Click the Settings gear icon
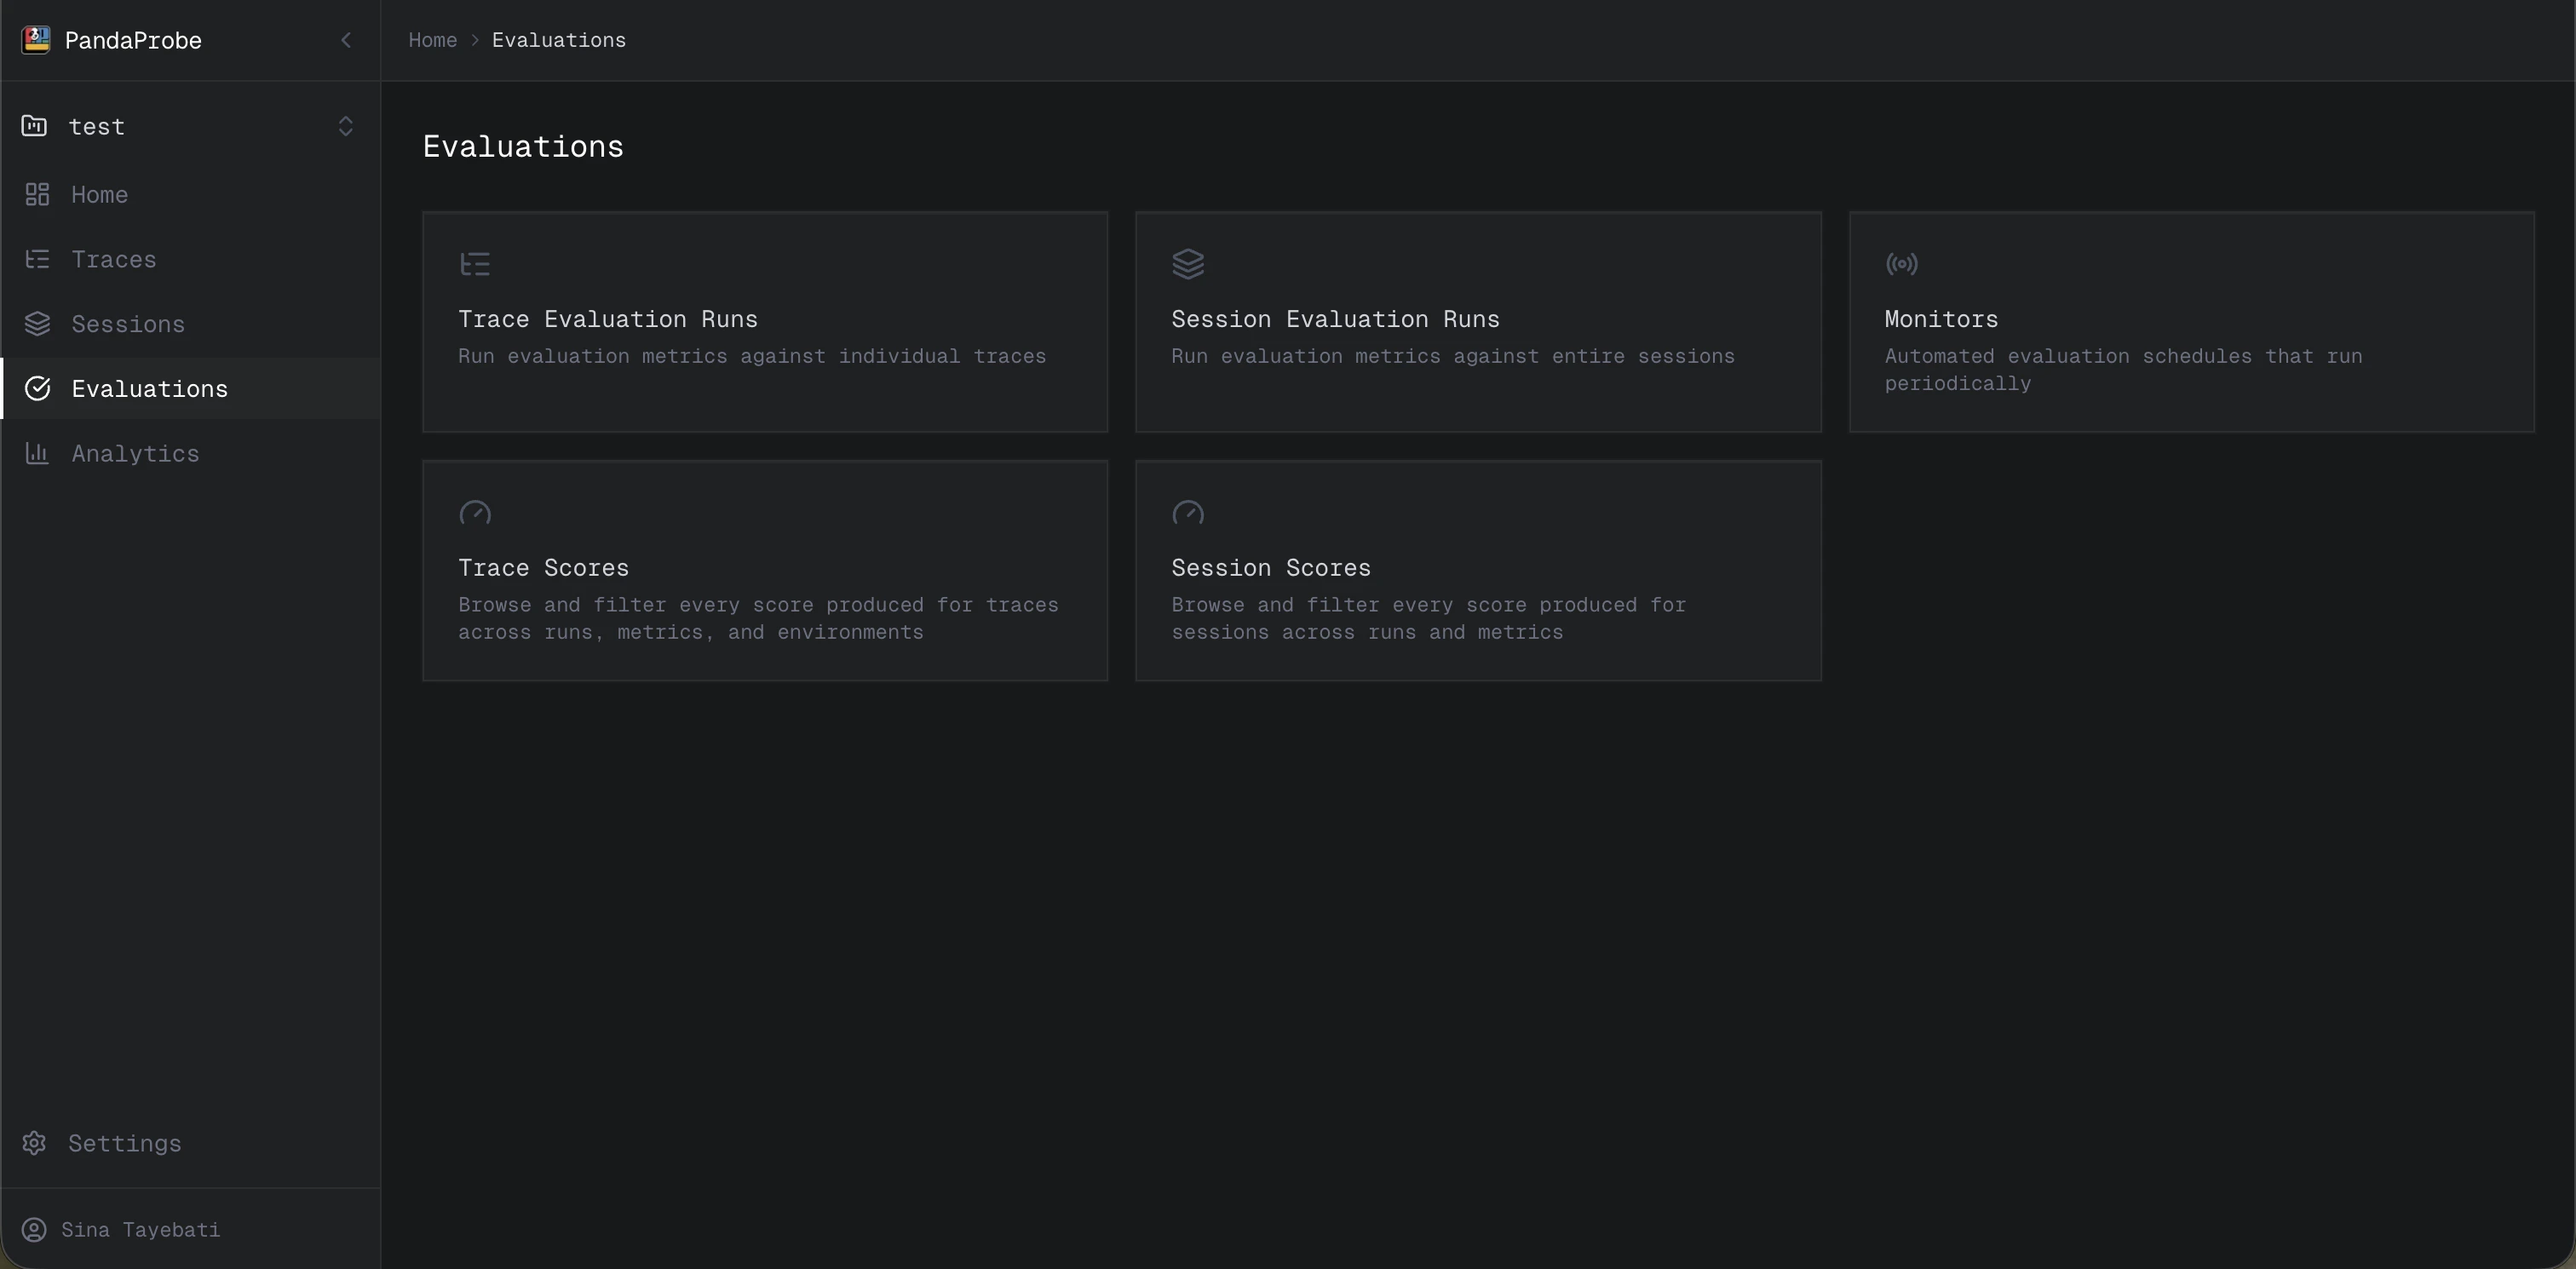Viewport: 2576px width, 1269px height. pyautogui.click(x=35, y=1143)
